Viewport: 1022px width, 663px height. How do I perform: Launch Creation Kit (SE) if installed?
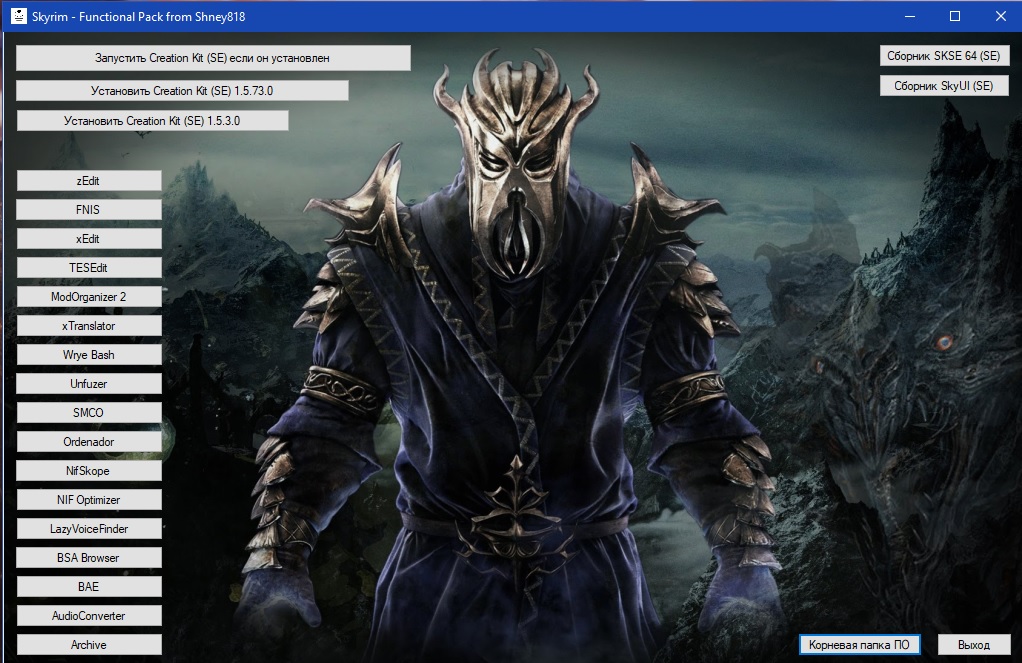pos(213,58)
